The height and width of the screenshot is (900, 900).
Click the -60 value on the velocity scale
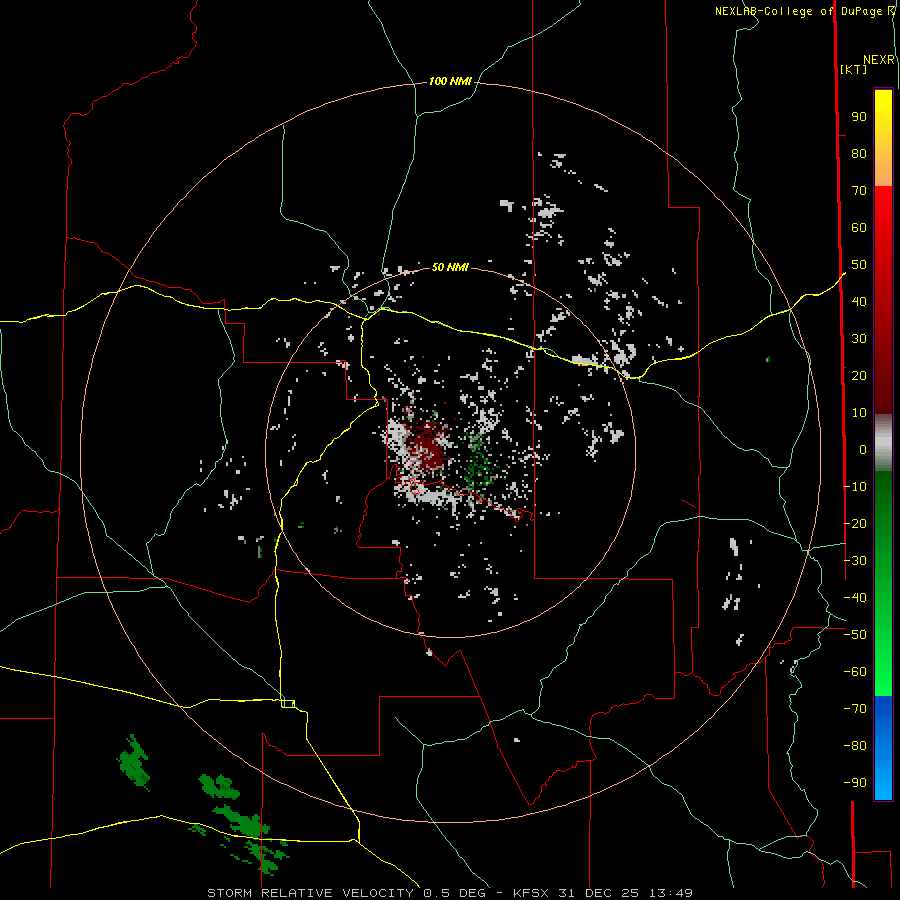coord(855,672)
